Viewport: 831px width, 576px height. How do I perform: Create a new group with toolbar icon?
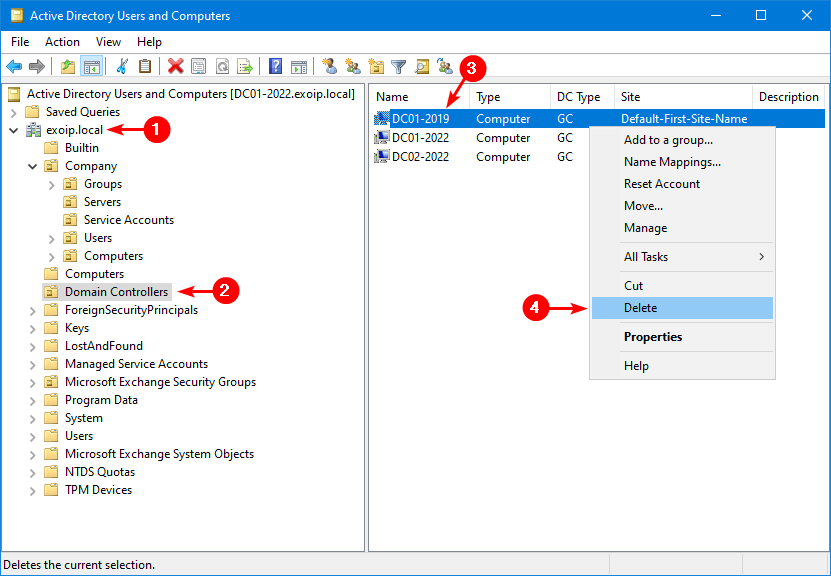pyautogui.click(x=352, y=67)
